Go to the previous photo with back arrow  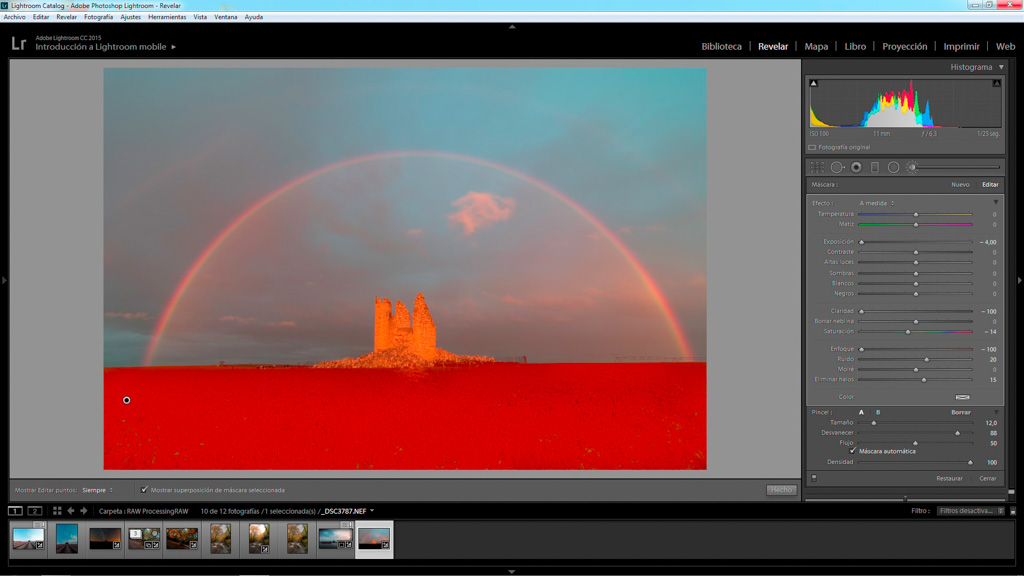coord(70,511)
